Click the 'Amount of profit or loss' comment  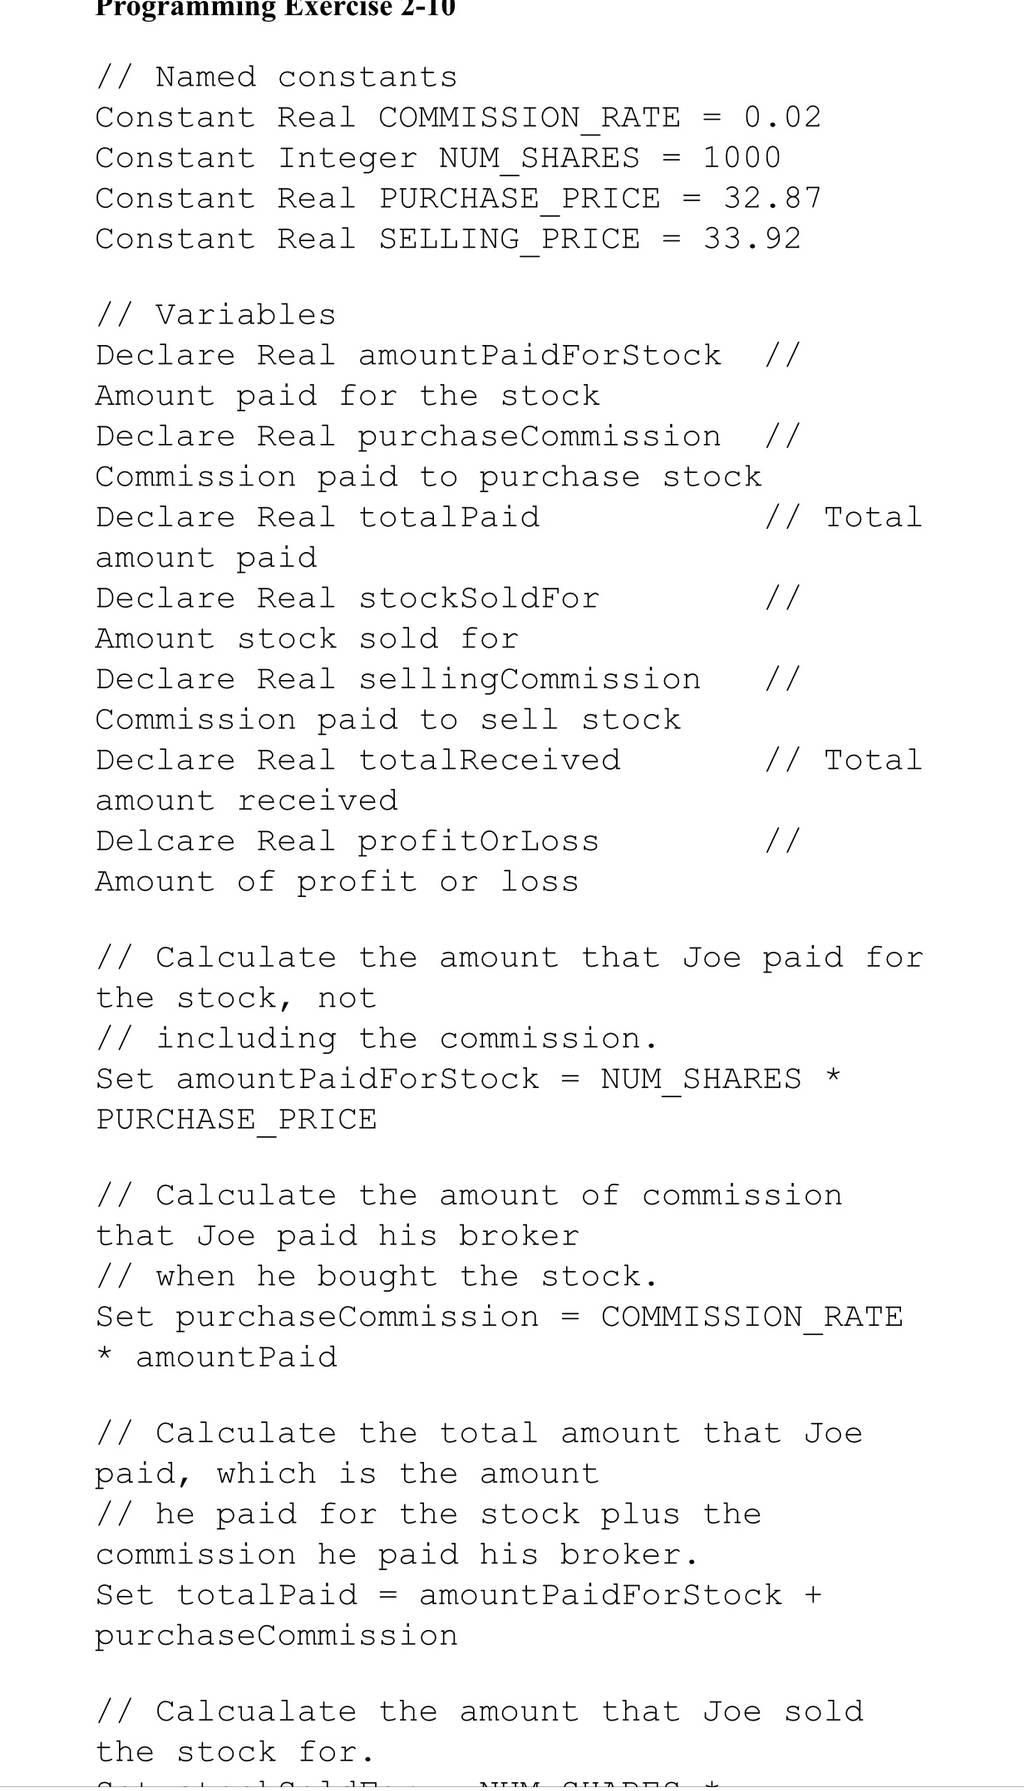point(337,882)
